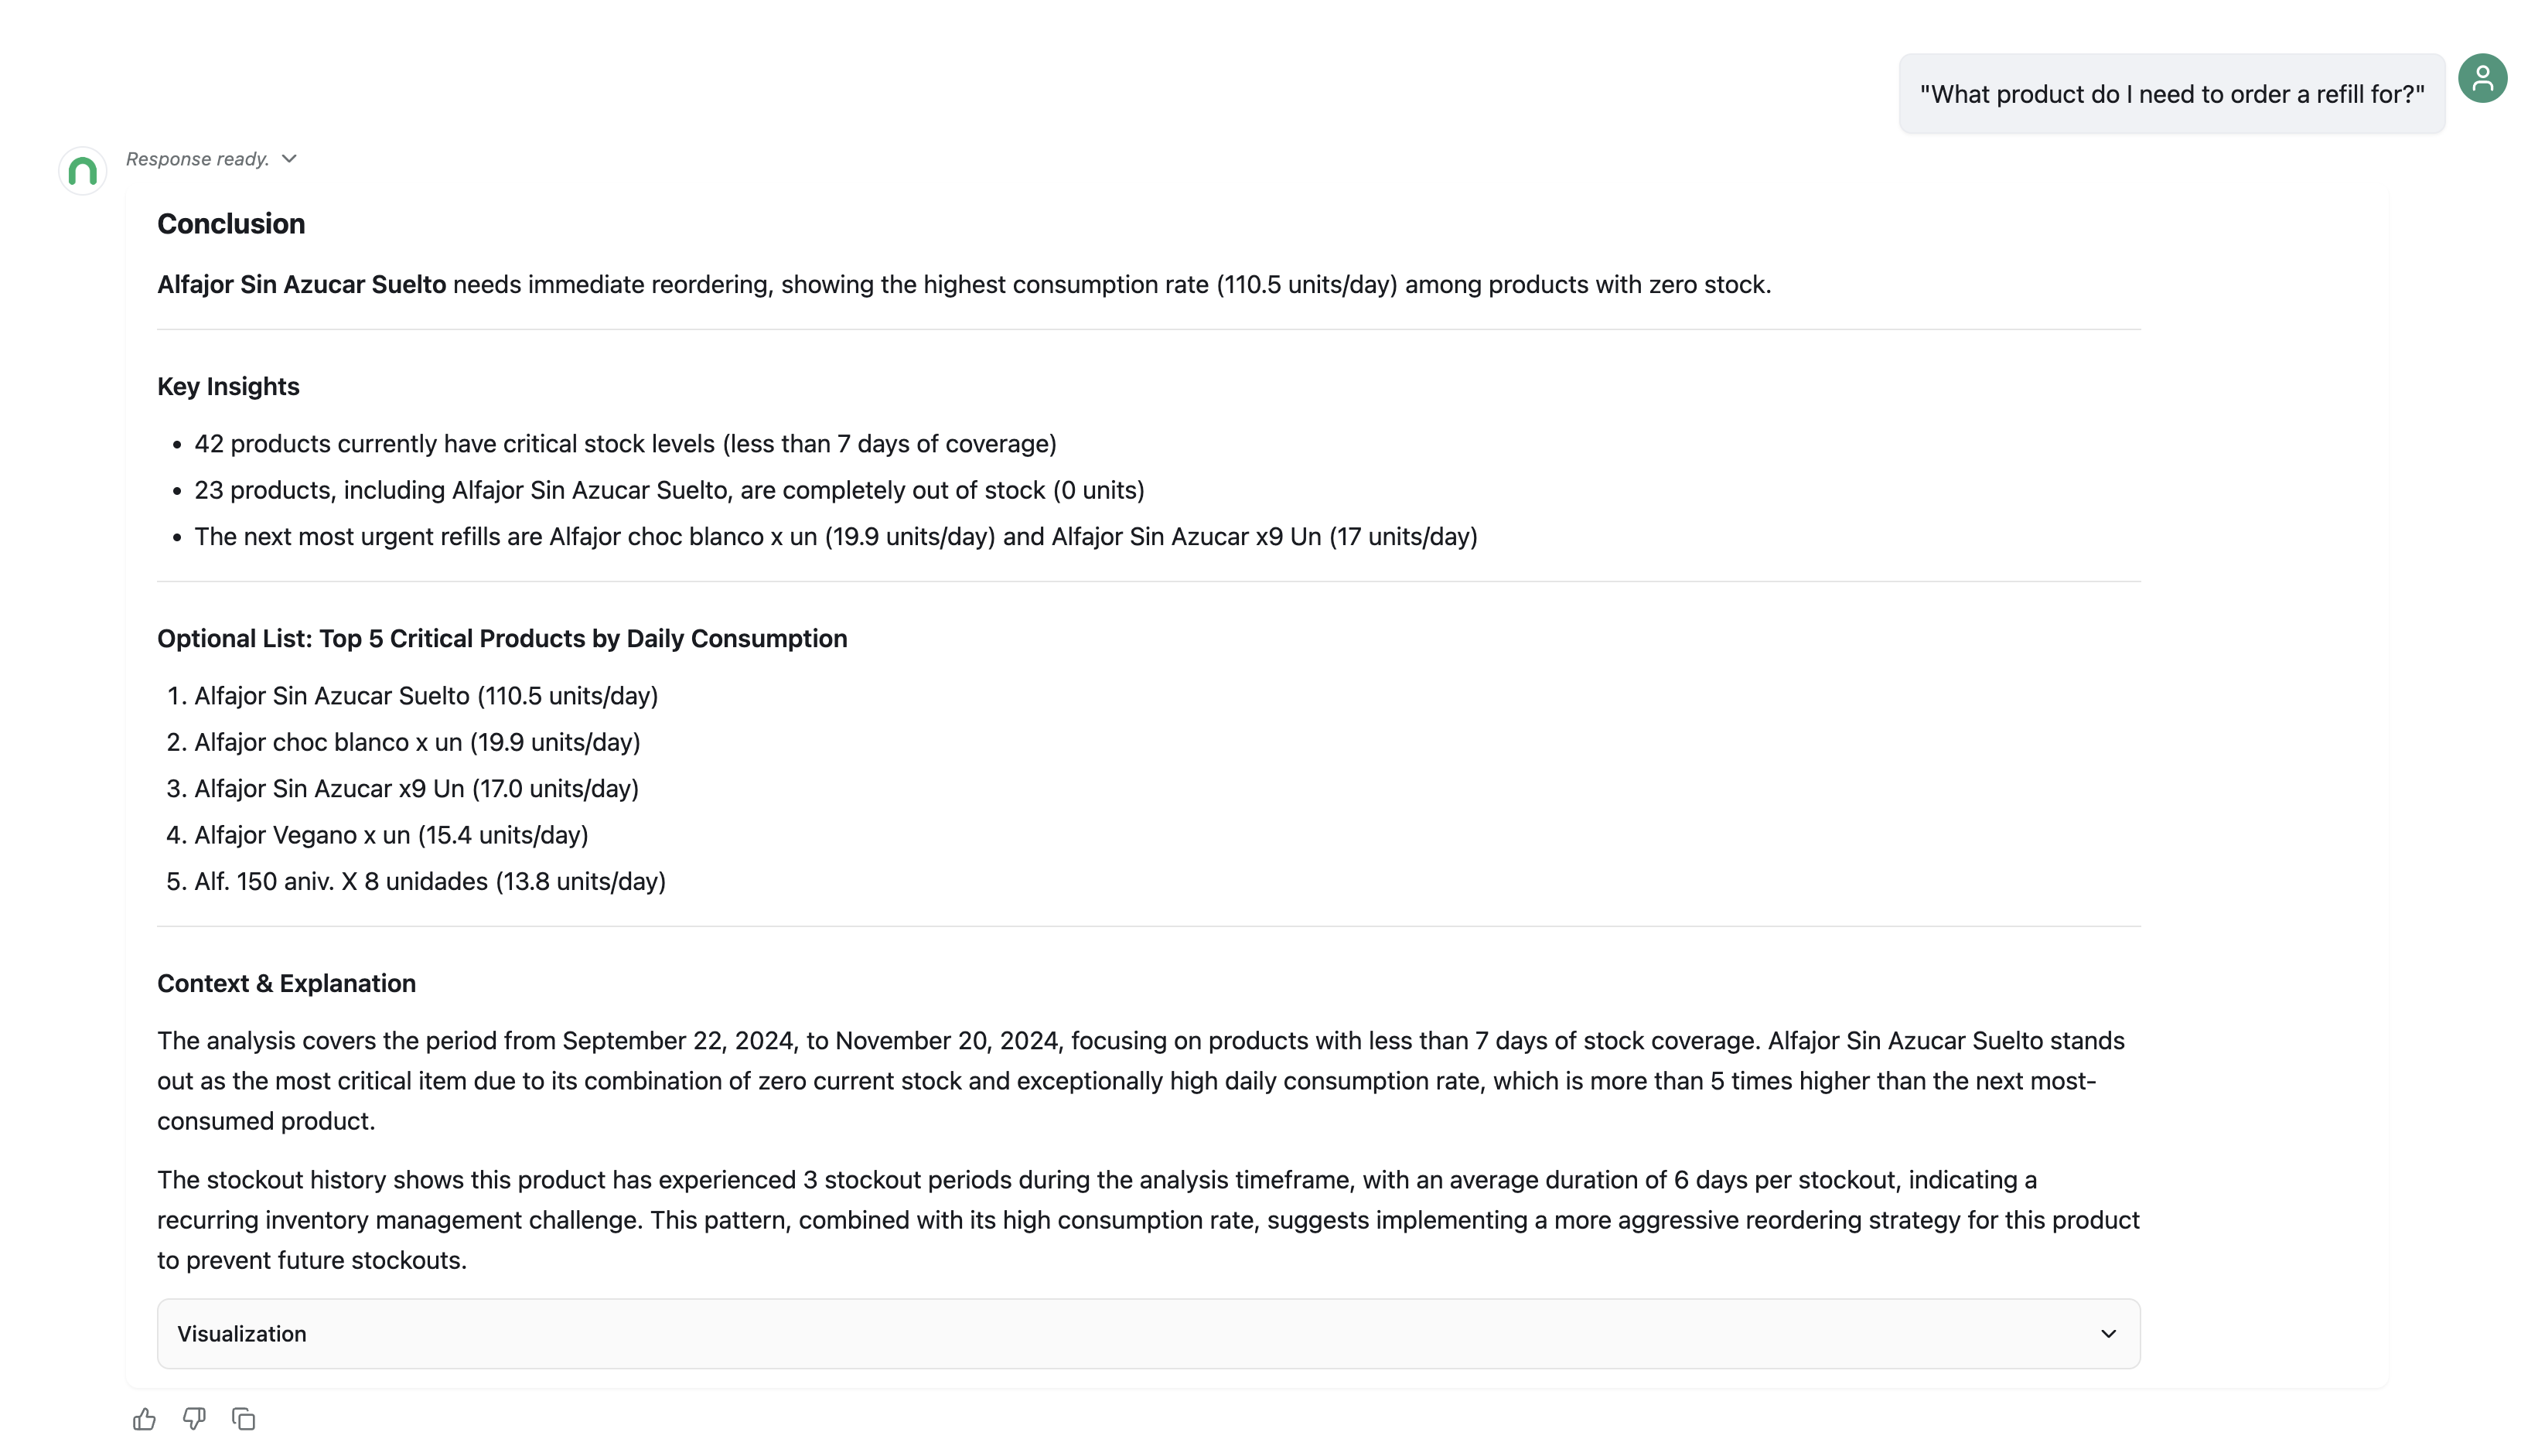Click the 42 products critical stock bullet
Screen dimensions: 2538x1456
point(625,444)
